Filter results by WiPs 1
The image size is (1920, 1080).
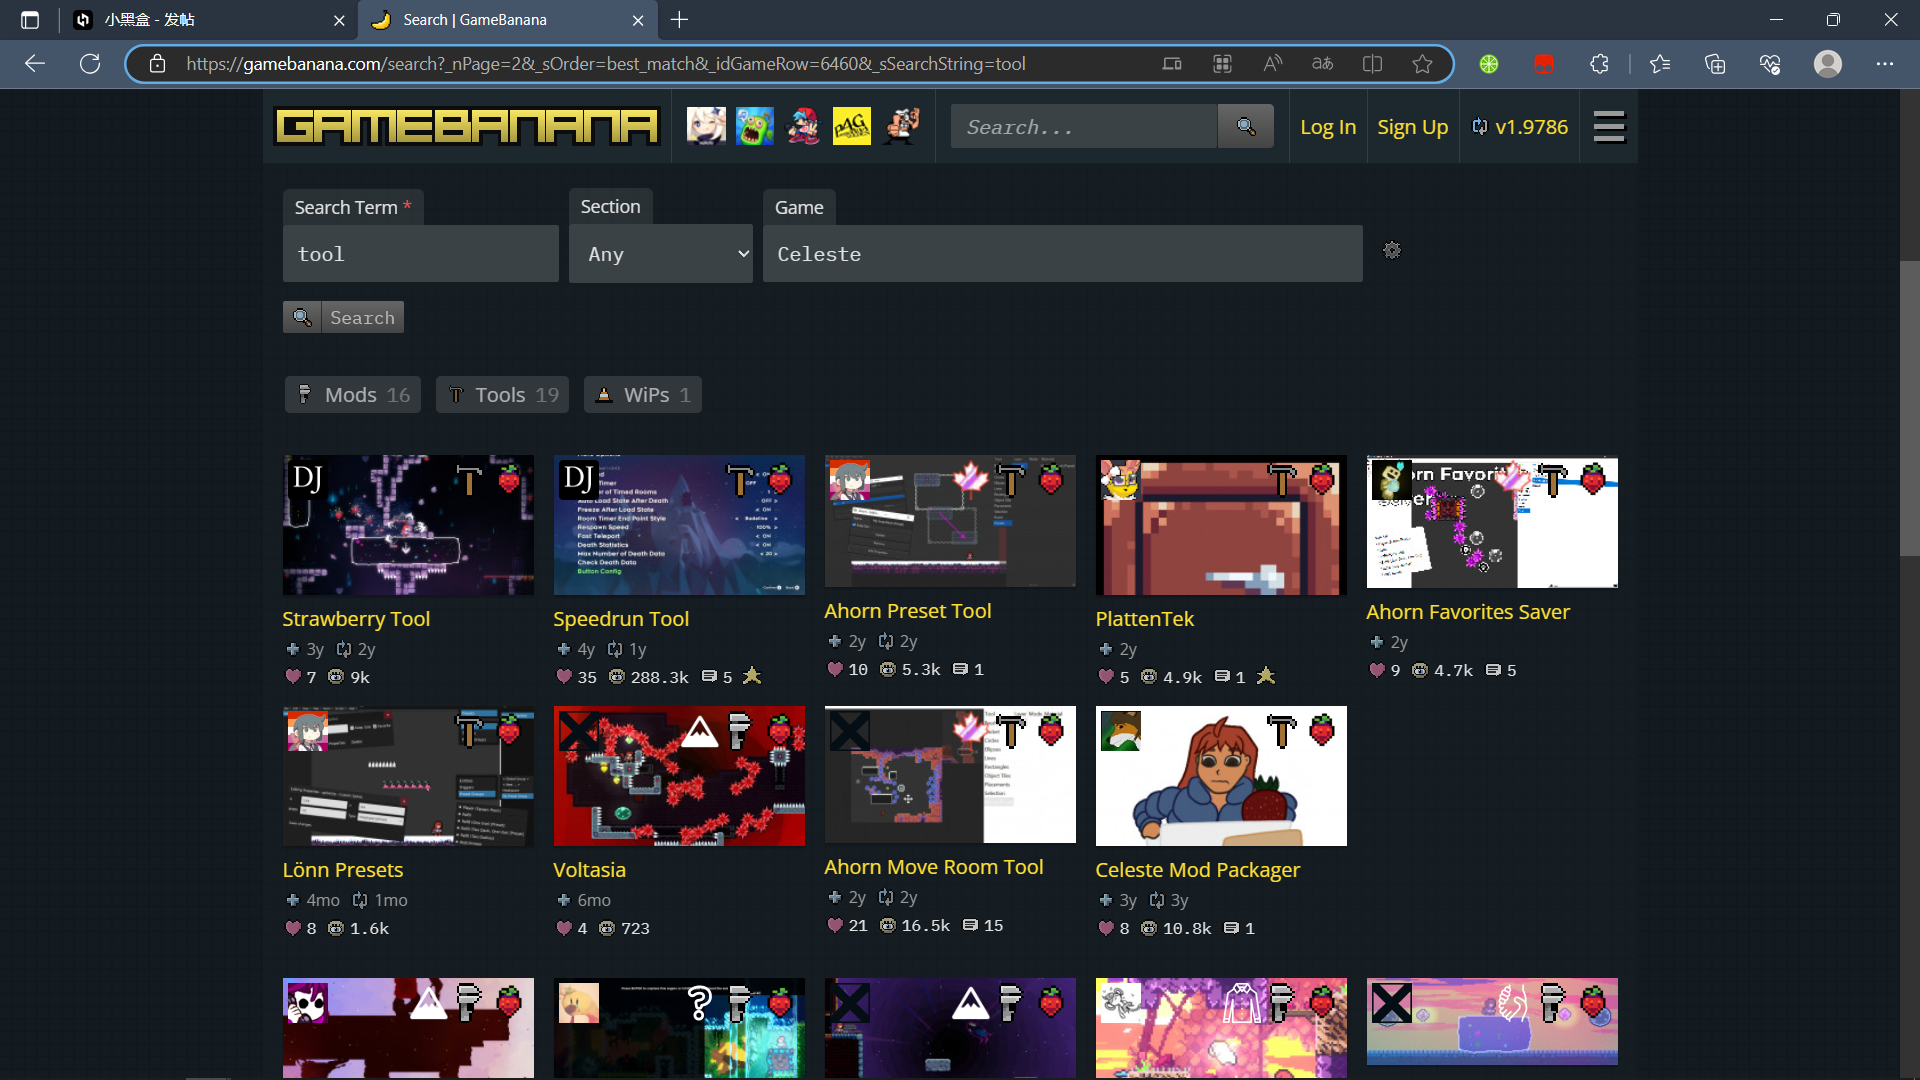643,395
